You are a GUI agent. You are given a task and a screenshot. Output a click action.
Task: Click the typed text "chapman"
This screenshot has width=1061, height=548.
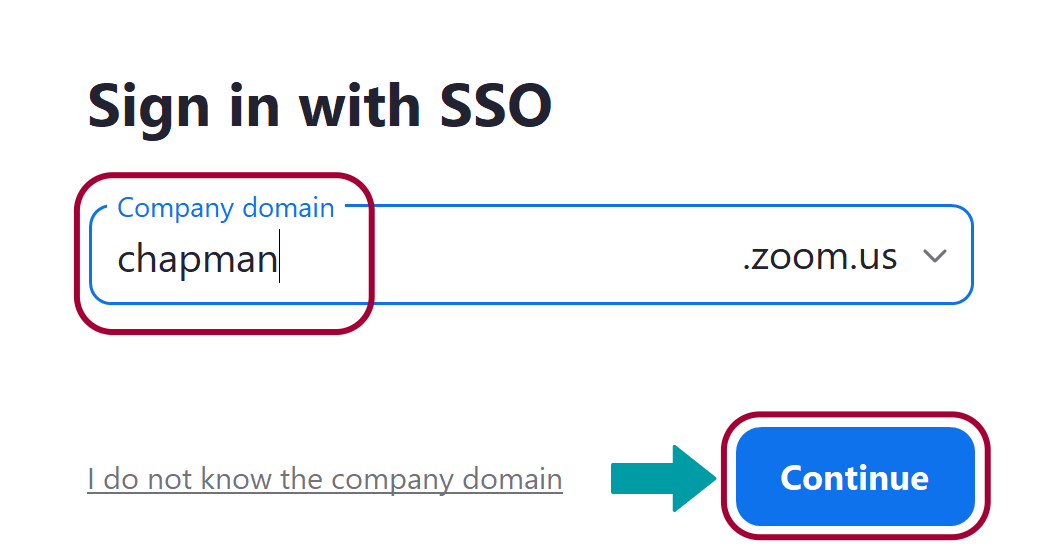tap(196, 260)
